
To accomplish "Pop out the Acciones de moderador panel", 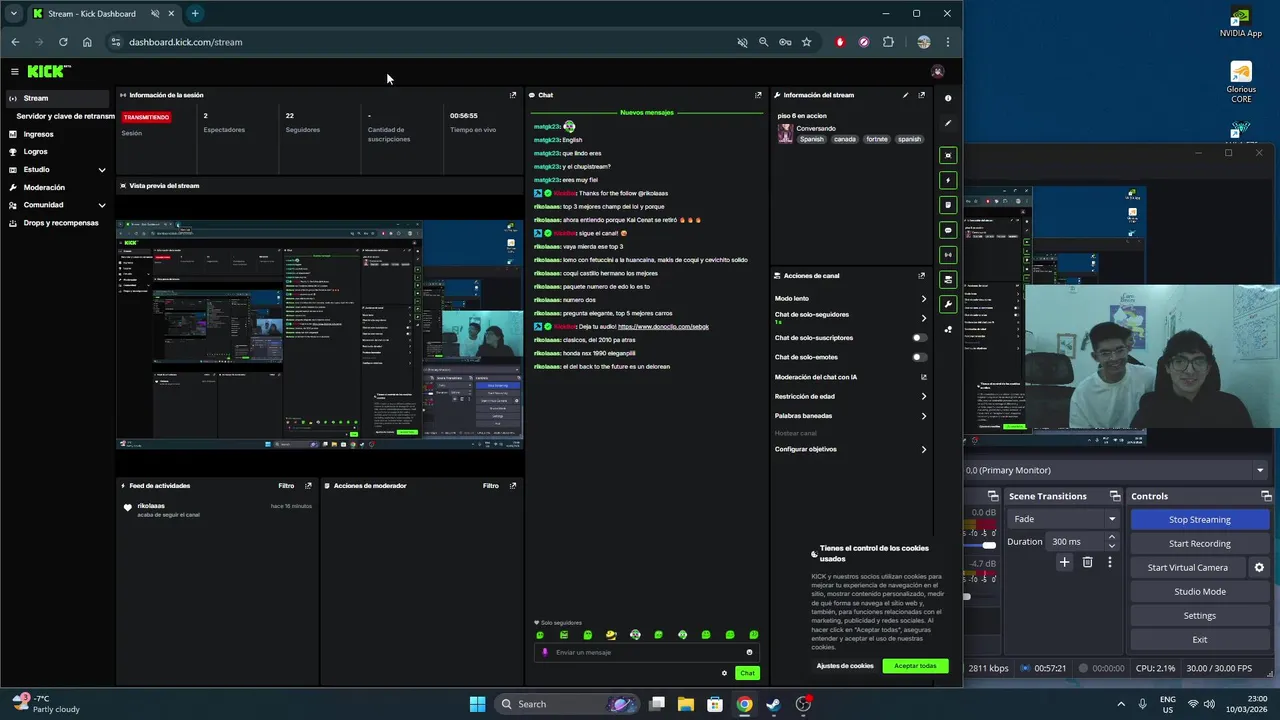I will [x=513, y=486].
